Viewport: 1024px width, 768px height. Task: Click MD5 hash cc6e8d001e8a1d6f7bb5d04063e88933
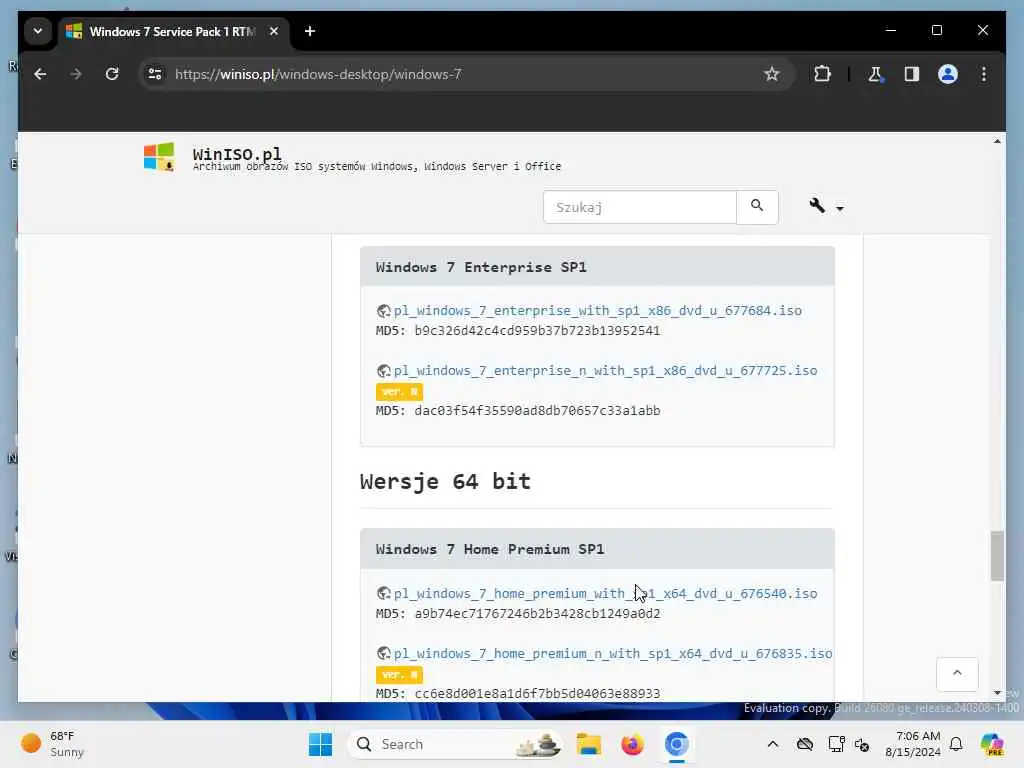537,694
